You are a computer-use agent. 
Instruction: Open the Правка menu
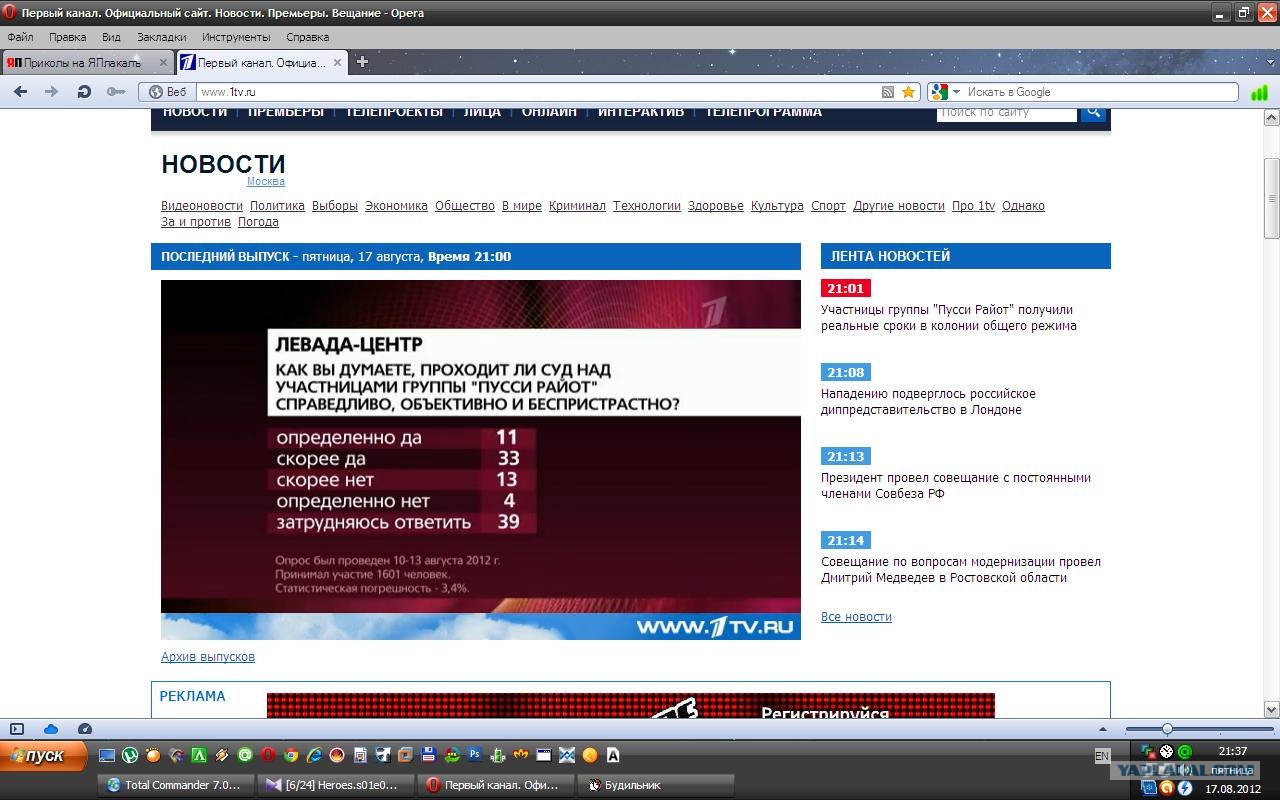[67, 37]
